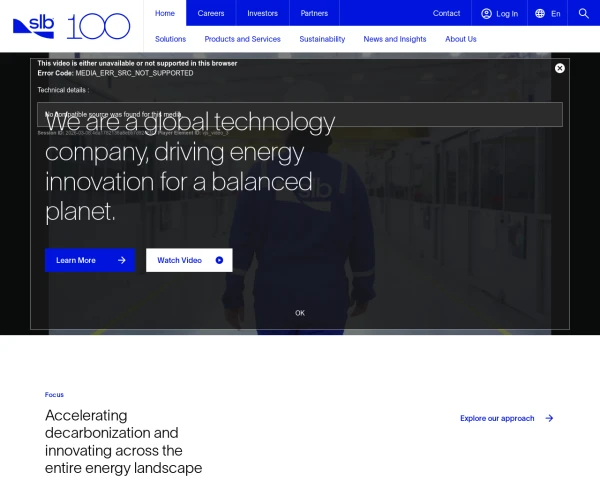
Task: Click the Learn More button
Action: pos(90,260)
